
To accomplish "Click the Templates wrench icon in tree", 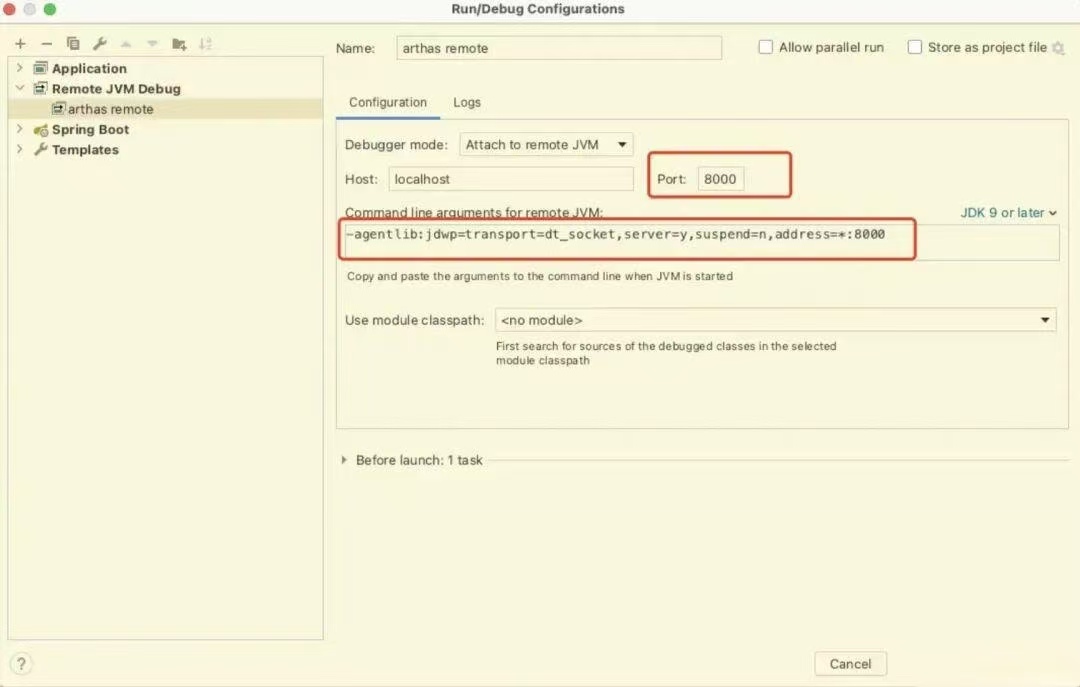I will [41, 150].
